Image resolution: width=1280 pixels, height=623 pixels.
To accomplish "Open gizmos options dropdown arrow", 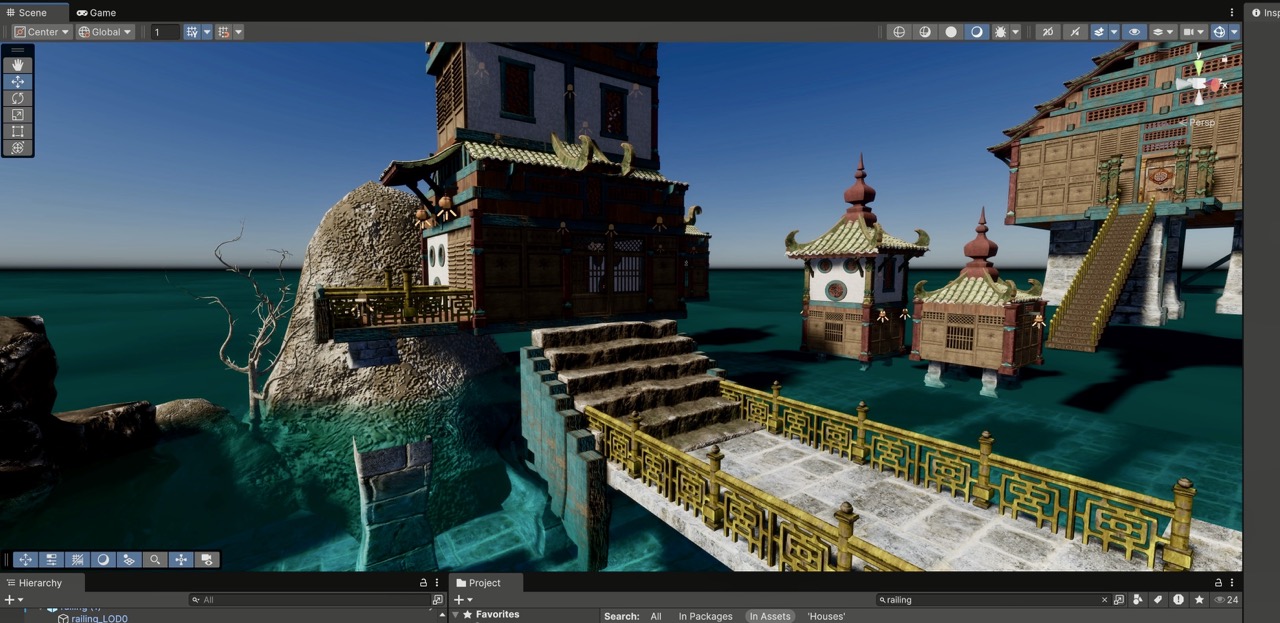I will (x=1234, y=32).
